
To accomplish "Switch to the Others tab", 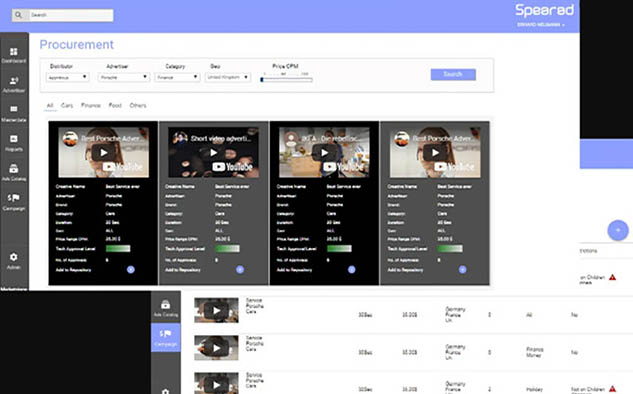I will (x=138, y=105).
